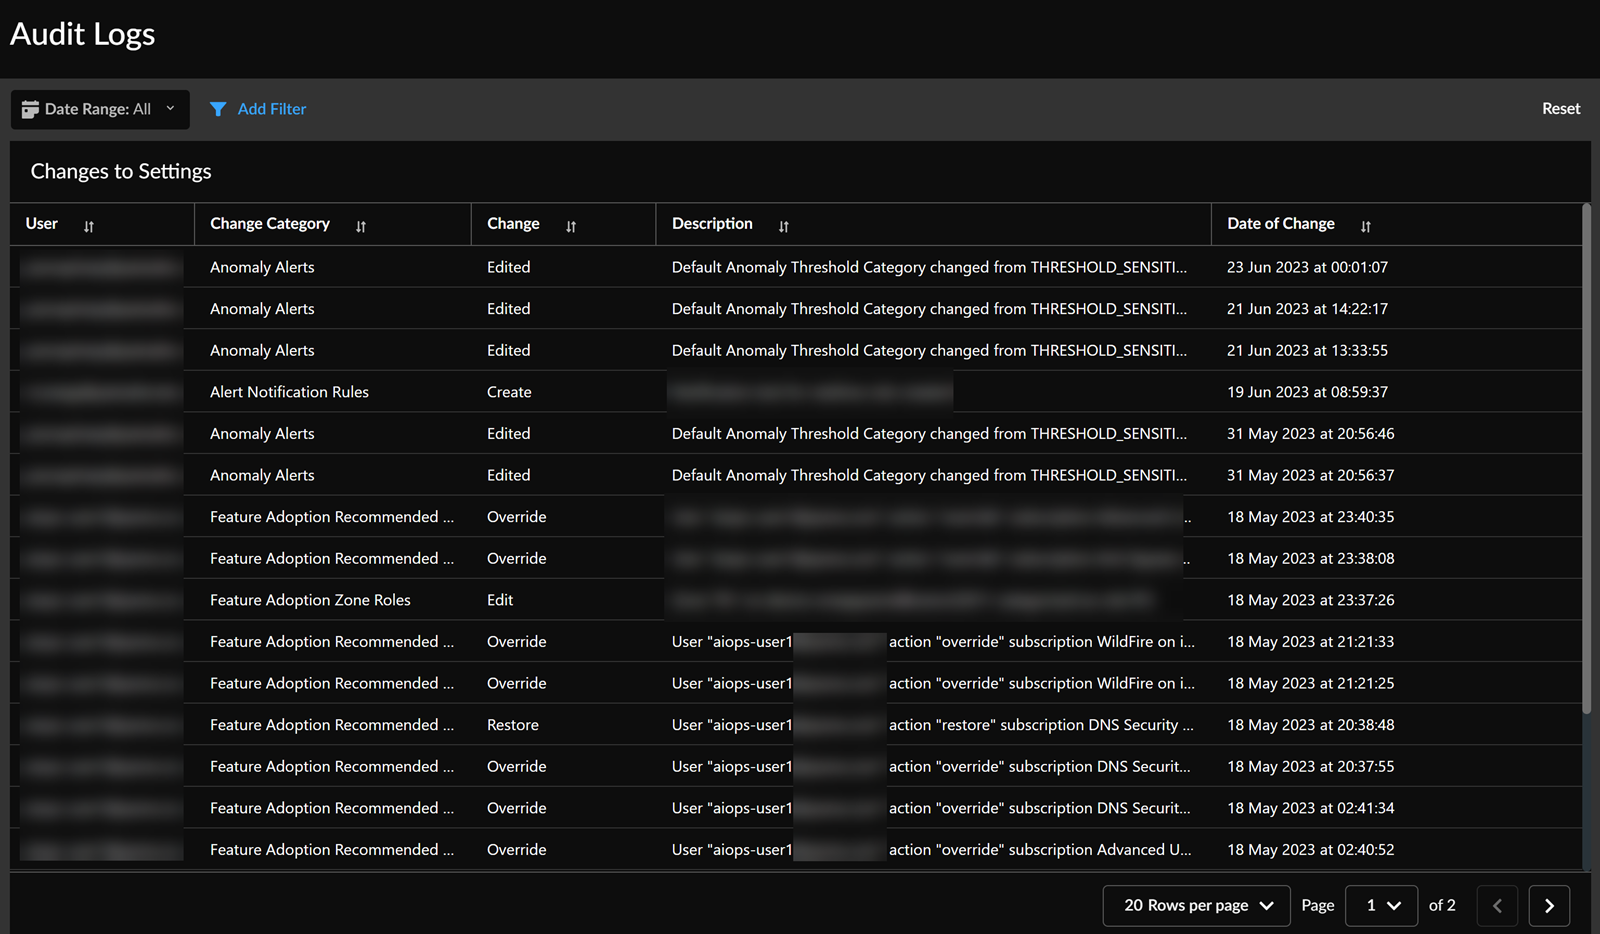Open the Date Range dropdown
The height and width of the screenshot is (934, 1600).
click(100, 109)
